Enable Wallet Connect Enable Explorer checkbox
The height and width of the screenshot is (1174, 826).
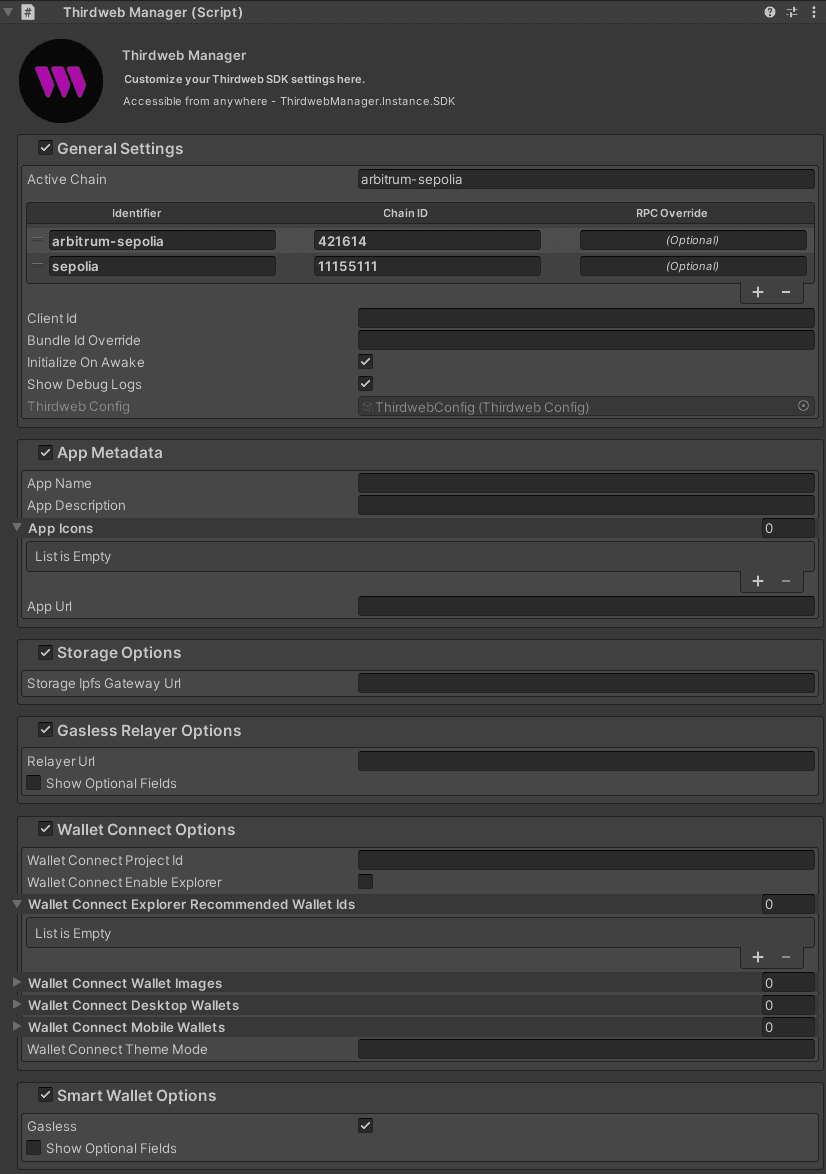pos(366,882)
